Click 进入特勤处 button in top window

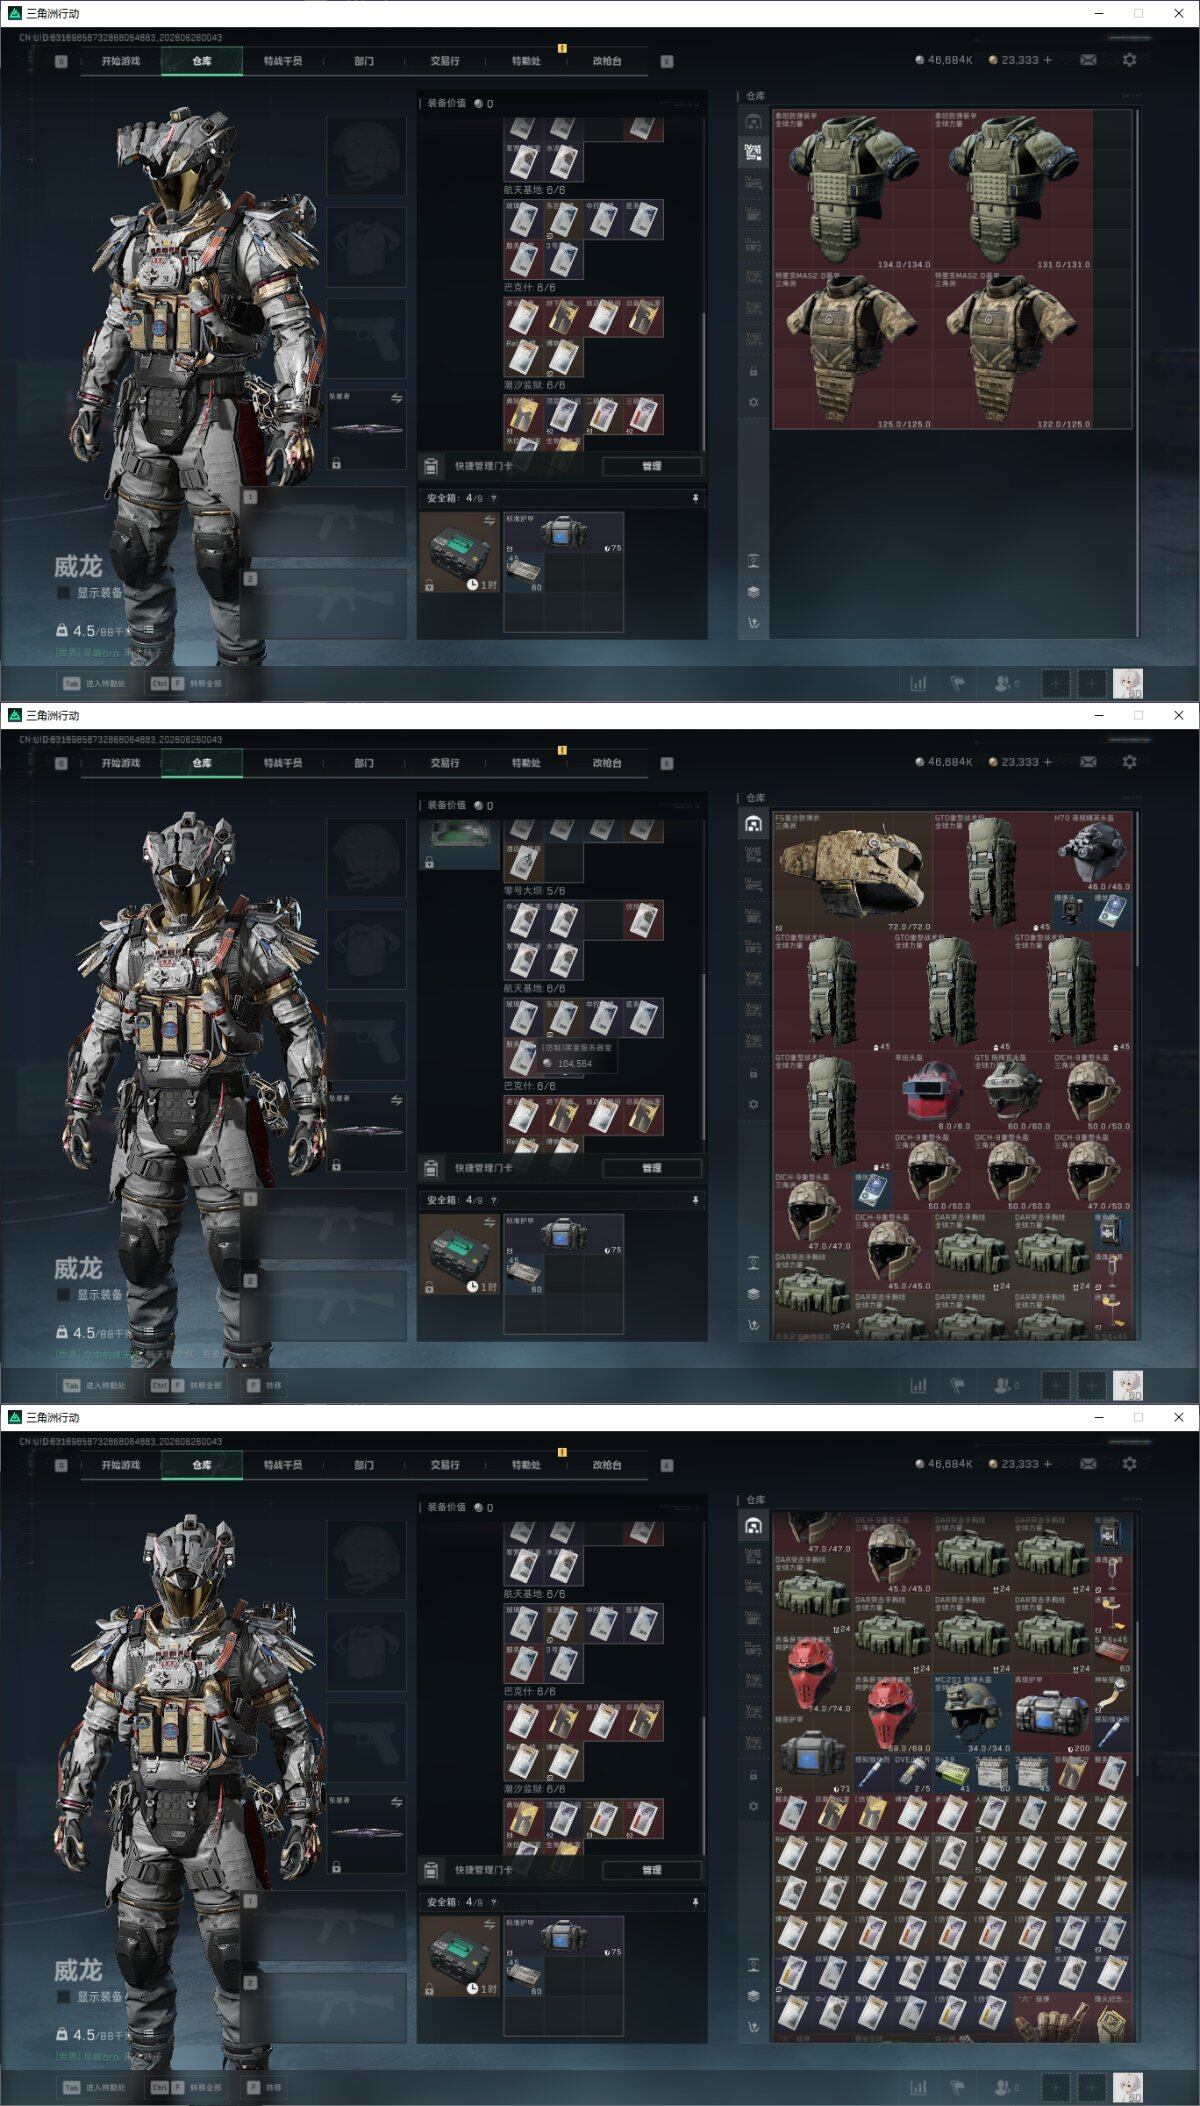[95, 684]
